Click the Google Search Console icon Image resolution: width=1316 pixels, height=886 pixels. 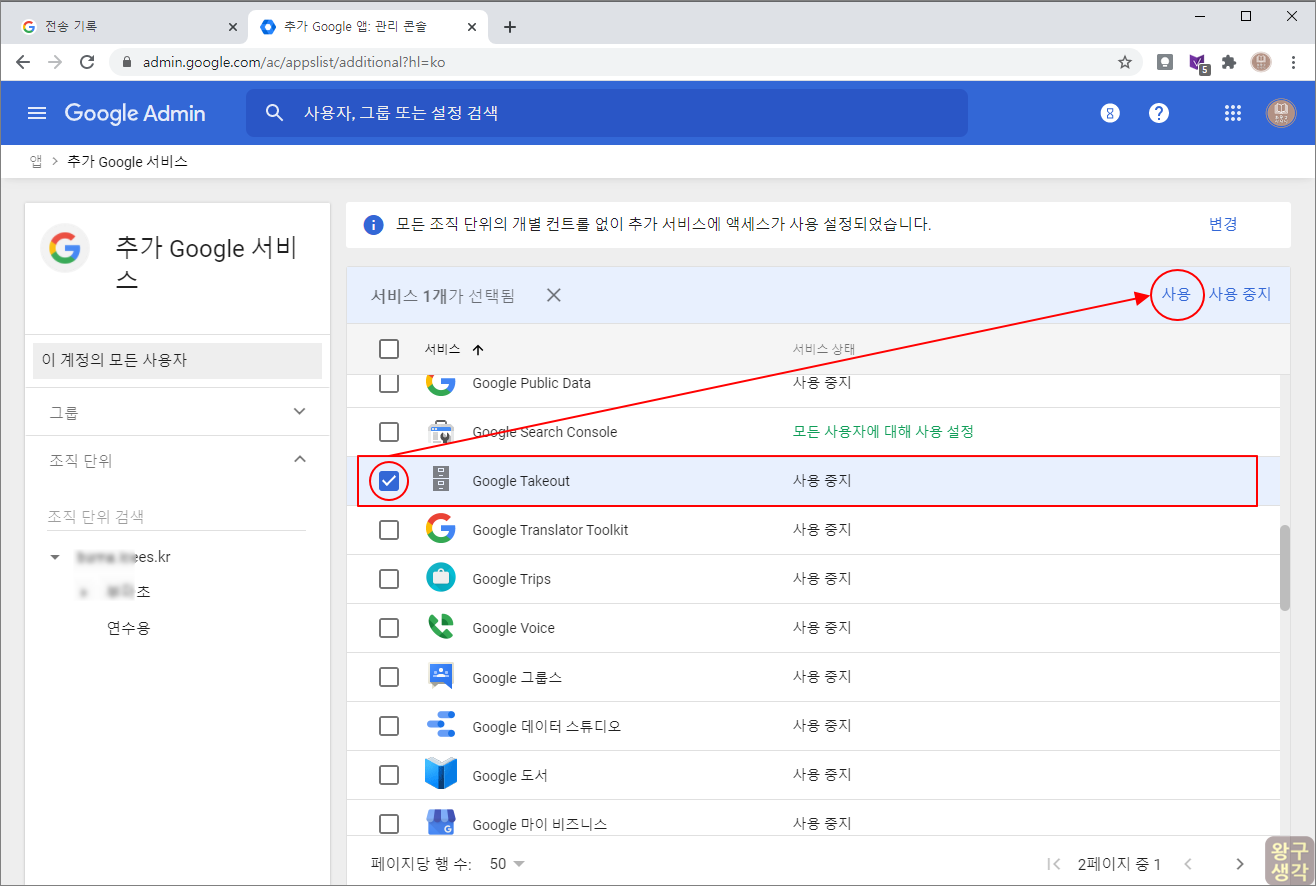[x=441, y=432]
